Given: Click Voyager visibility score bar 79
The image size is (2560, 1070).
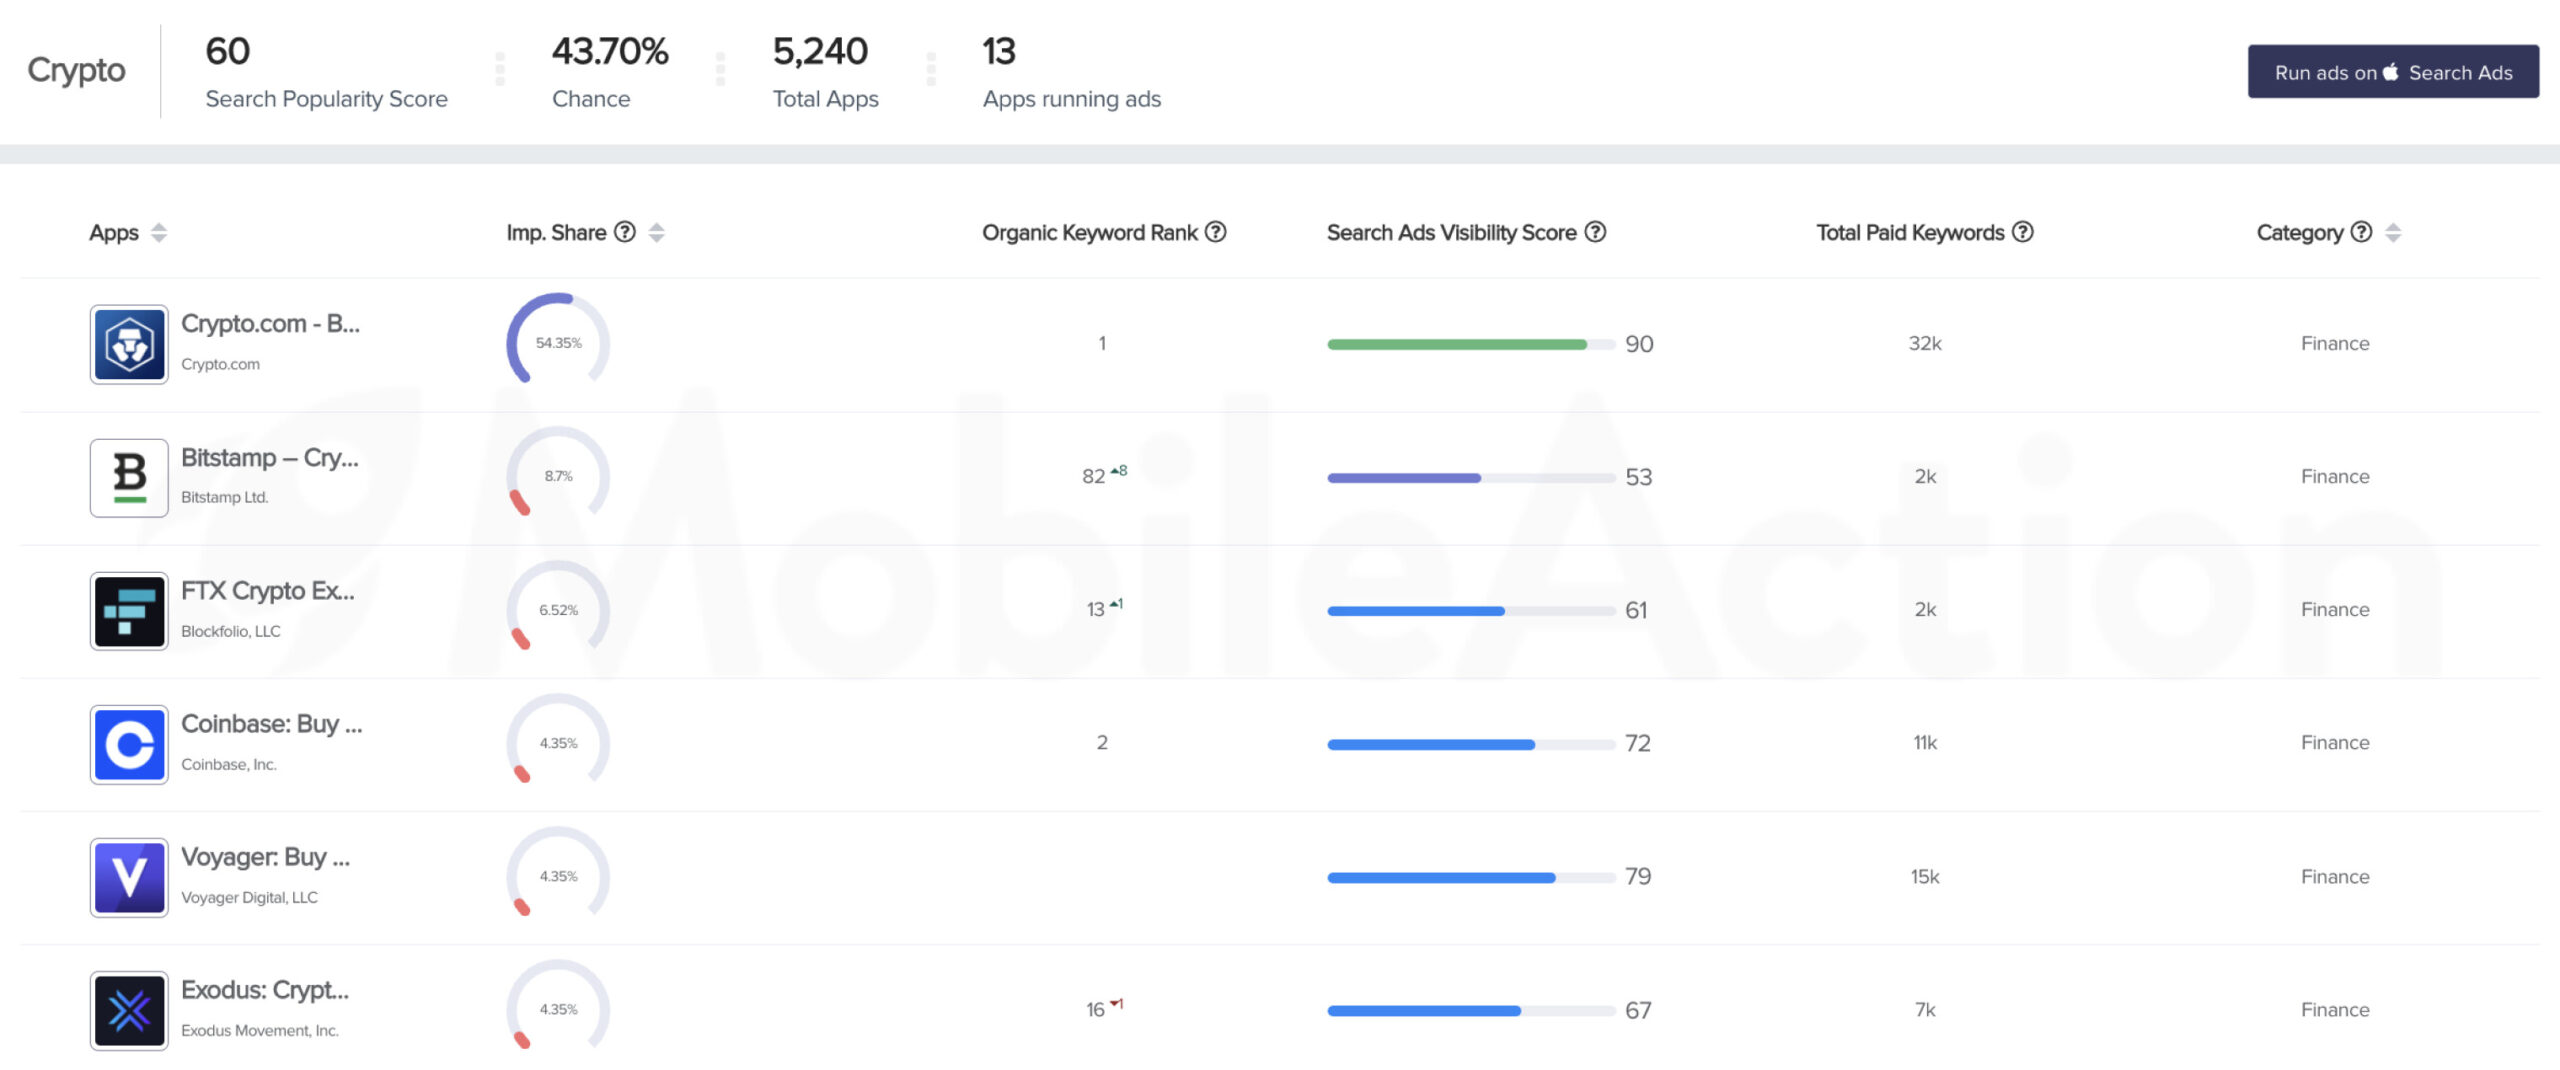Looking at the screenshot, I should pyautogui.click(x=1471, y=878).
